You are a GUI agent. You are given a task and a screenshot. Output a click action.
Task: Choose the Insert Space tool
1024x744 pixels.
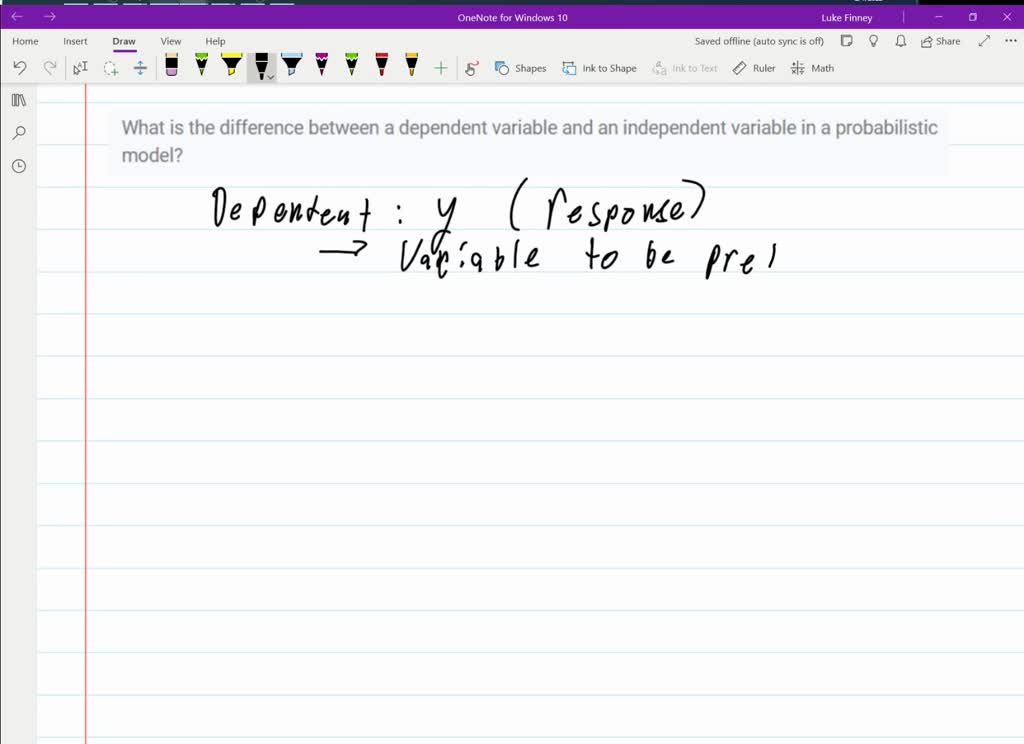point(140,68)
